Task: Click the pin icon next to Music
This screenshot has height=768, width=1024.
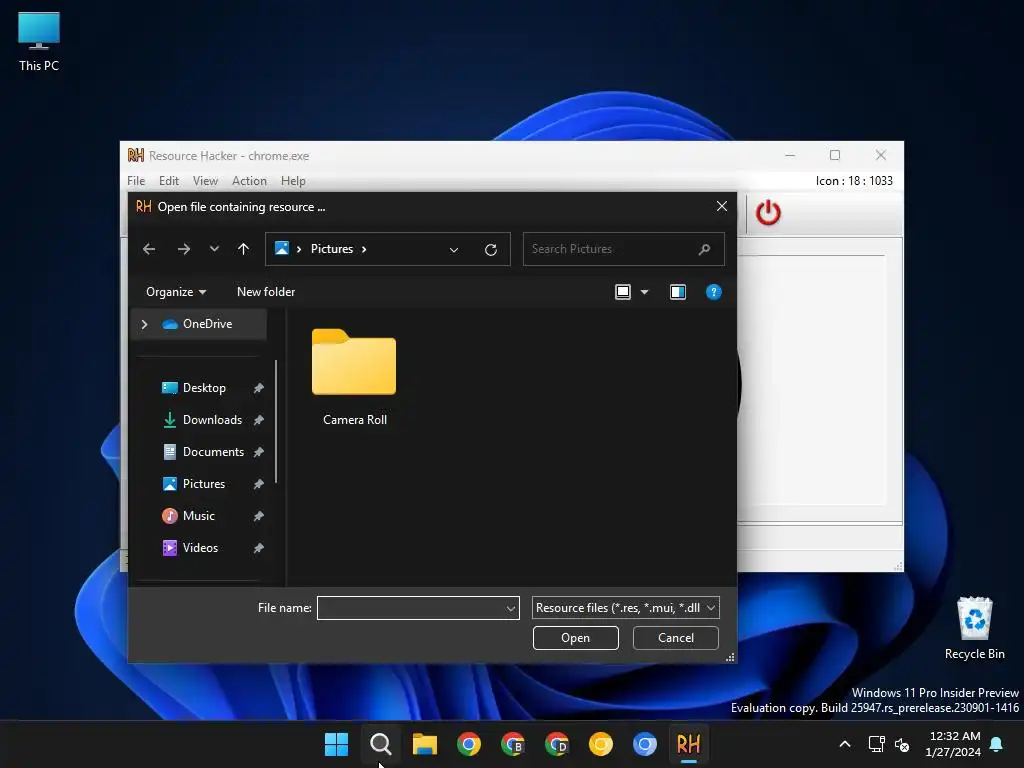Action: pyautogui.click(x=259, y=516)
